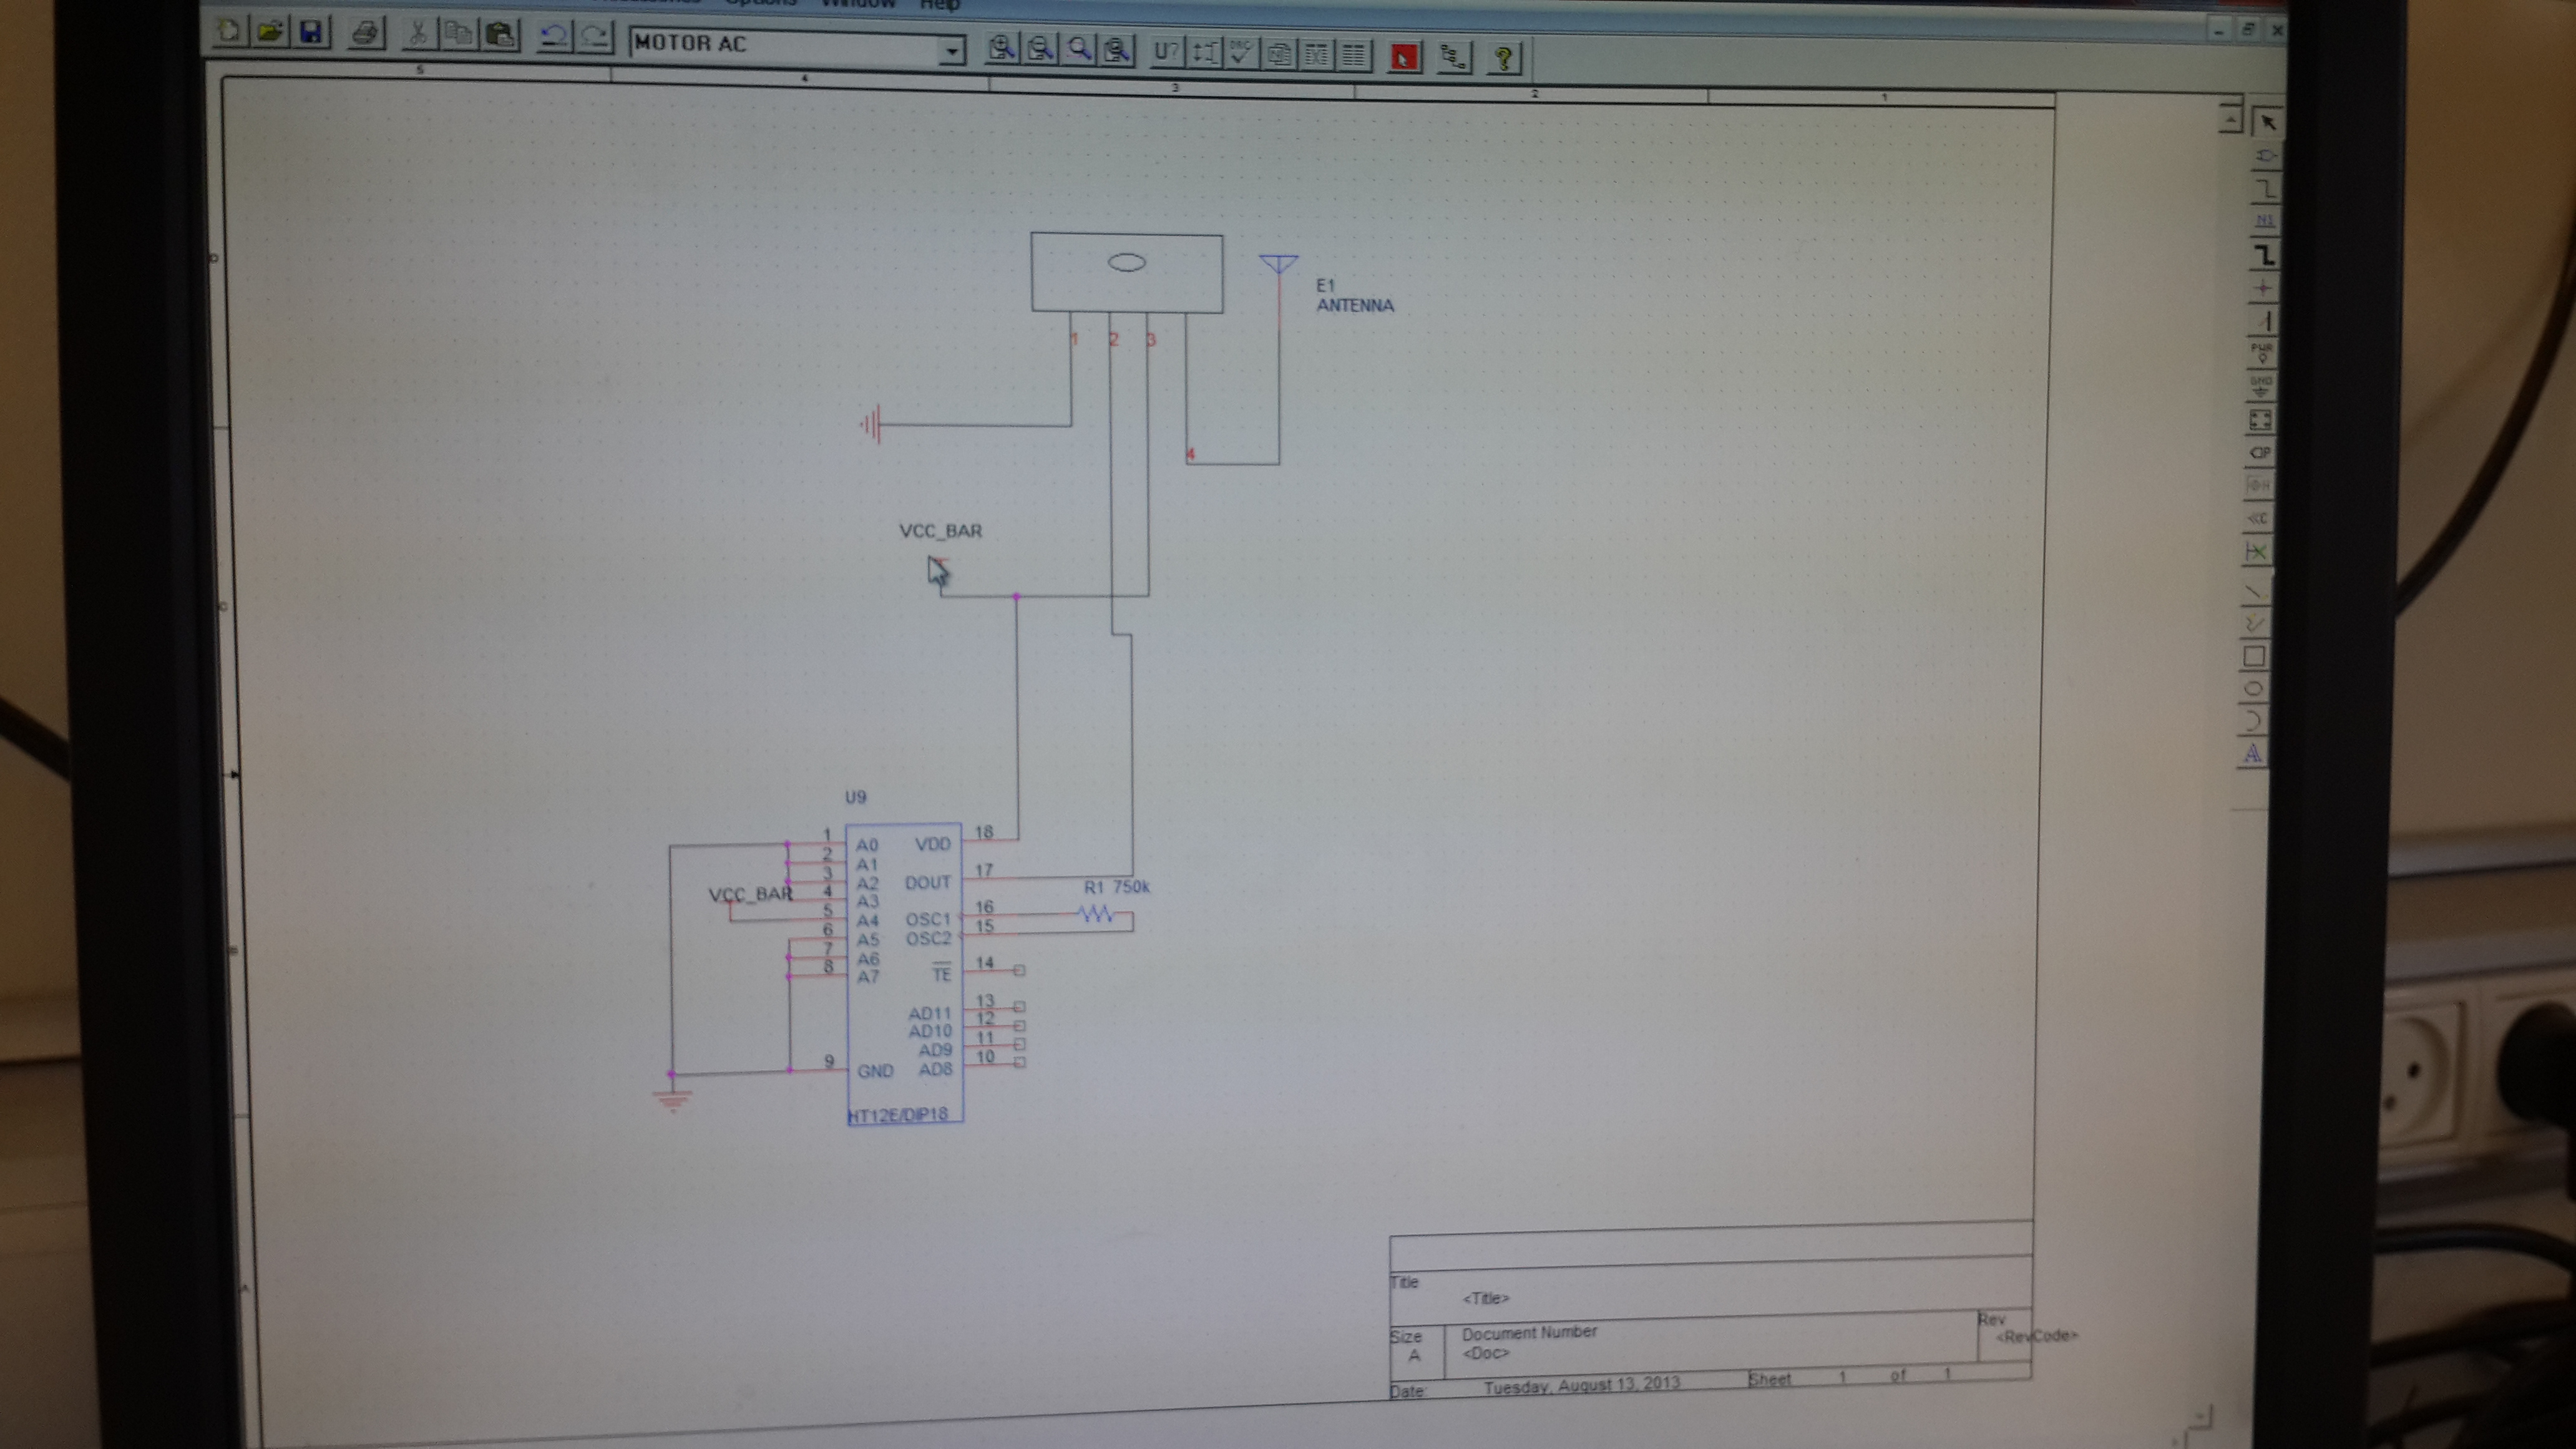The width and height of the screenshot is (2576, 1449).
Task: Create a new document with New icon
Action: [229, 32]
